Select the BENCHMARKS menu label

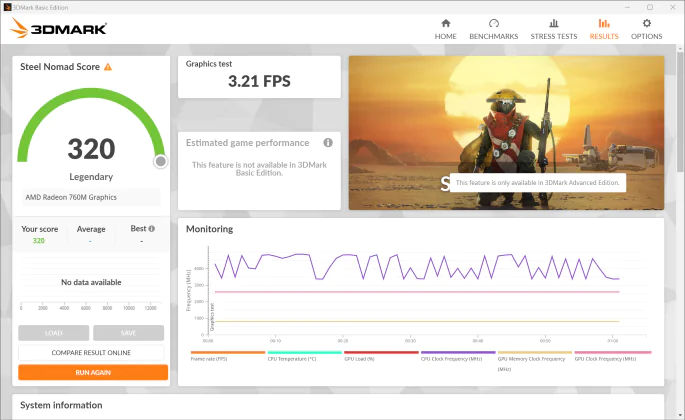click(x=494, y=36)
